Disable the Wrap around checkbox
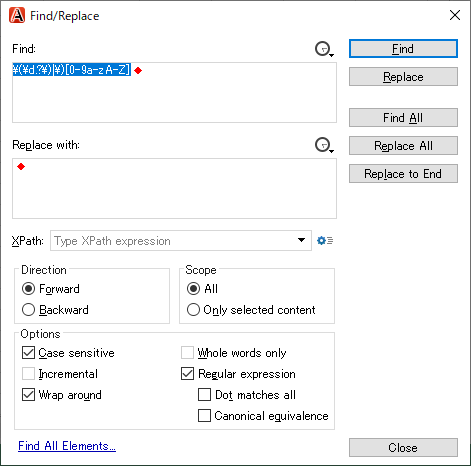 click(x=28, y=395)
